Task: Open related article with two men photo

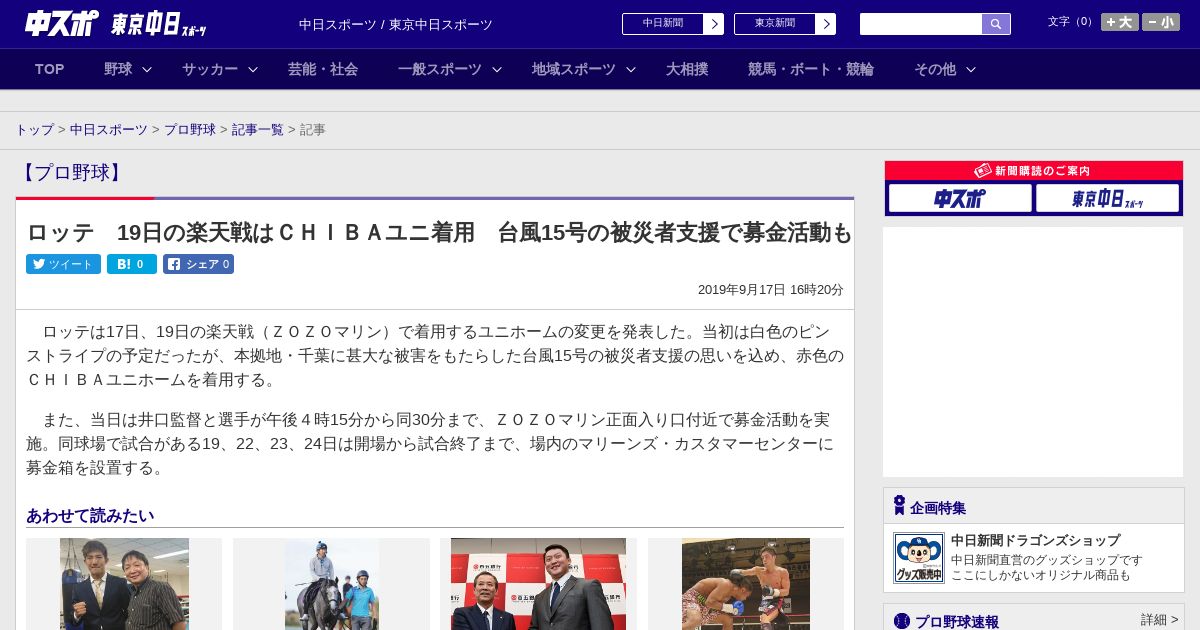Action: [x=124, y=584]
